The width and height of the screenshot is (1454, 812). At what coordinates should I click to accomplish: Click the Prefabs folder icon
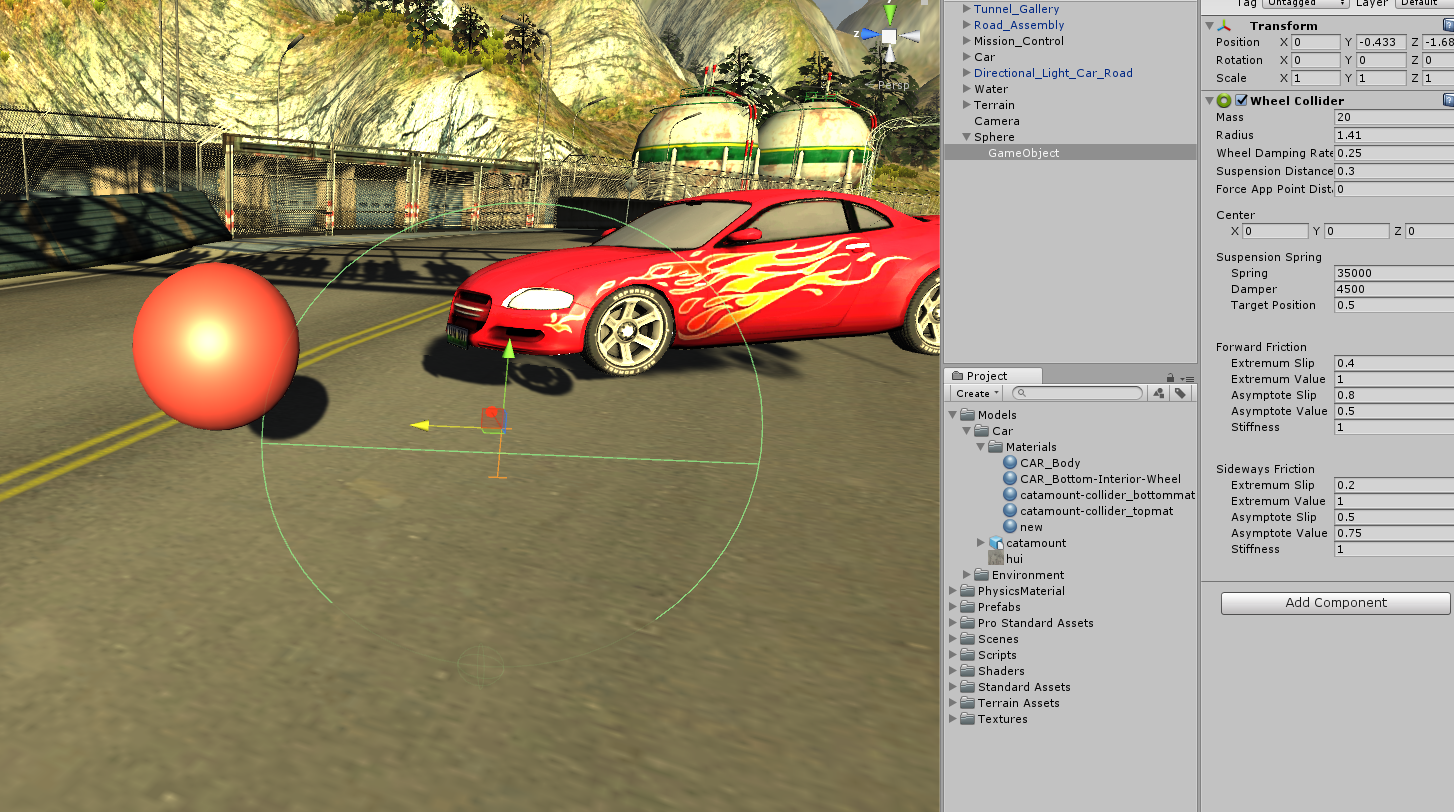point(967,607)
